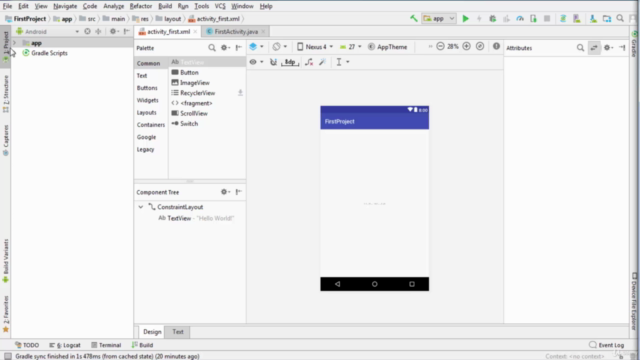Screen dimensions: 640x360
Task: Click the Infer Constraints magic wand icon
Action: point(323,62)
